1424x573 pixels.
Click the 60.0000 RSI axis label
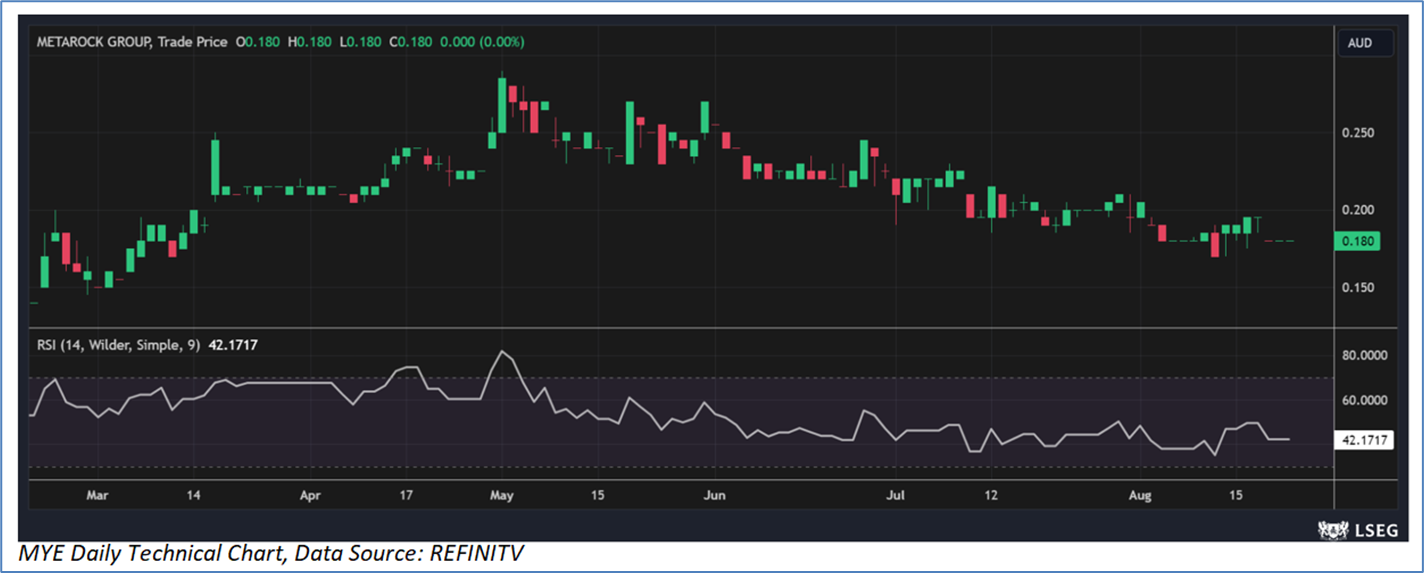tap(1366, 400)
